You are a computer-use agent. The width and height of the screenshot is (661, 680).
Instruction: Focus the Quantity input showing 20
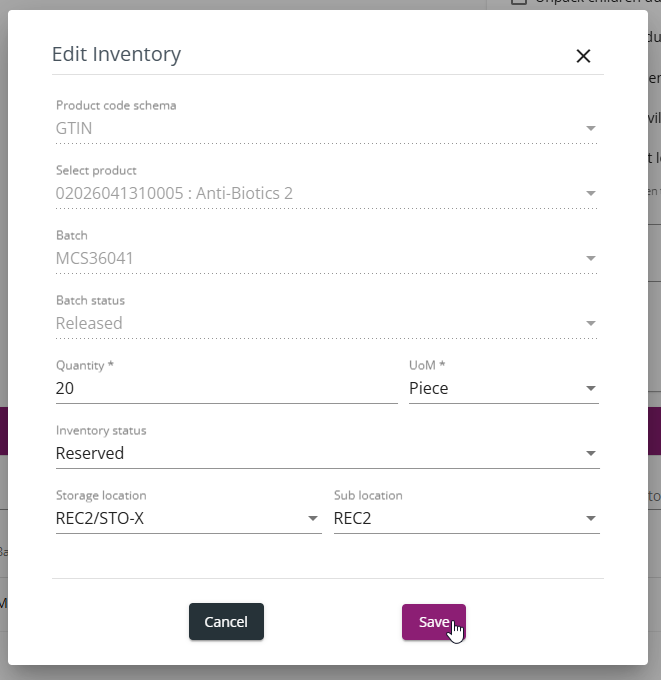pos(226,389)
